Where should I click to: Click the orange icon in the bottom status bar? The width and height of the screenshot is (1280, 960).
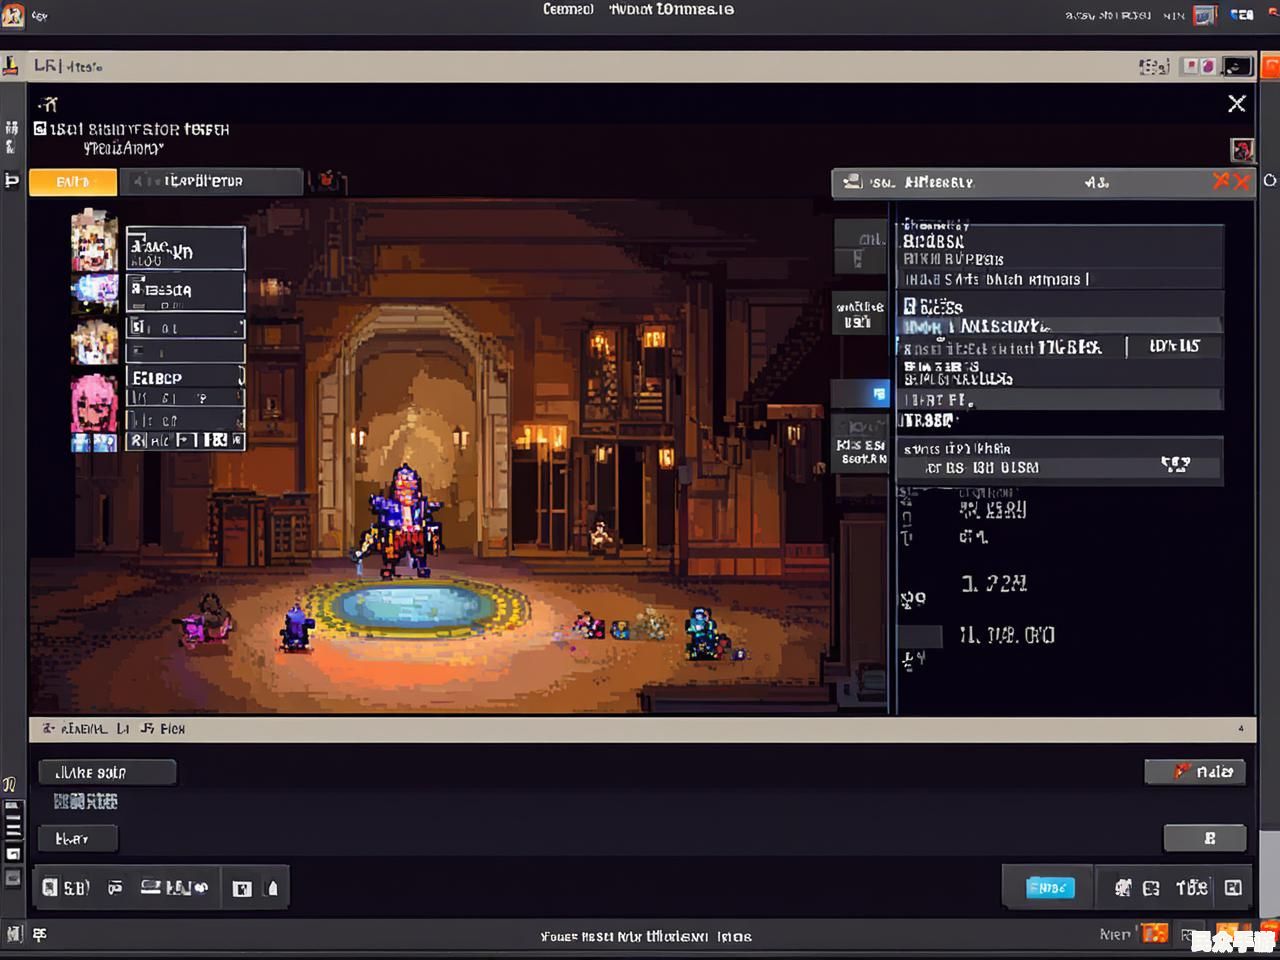1155,934
